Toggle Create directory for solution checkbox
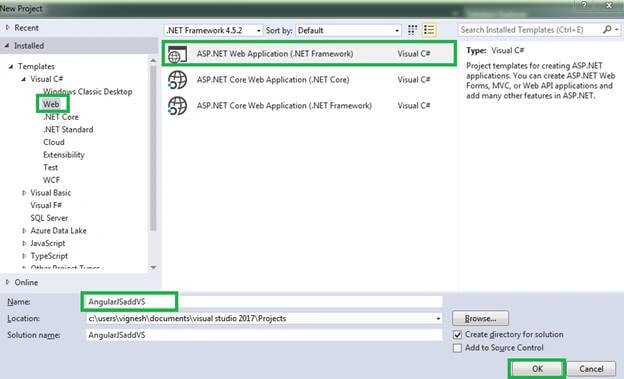This screenshot has width=624, height=379. [x=458, y=335]
